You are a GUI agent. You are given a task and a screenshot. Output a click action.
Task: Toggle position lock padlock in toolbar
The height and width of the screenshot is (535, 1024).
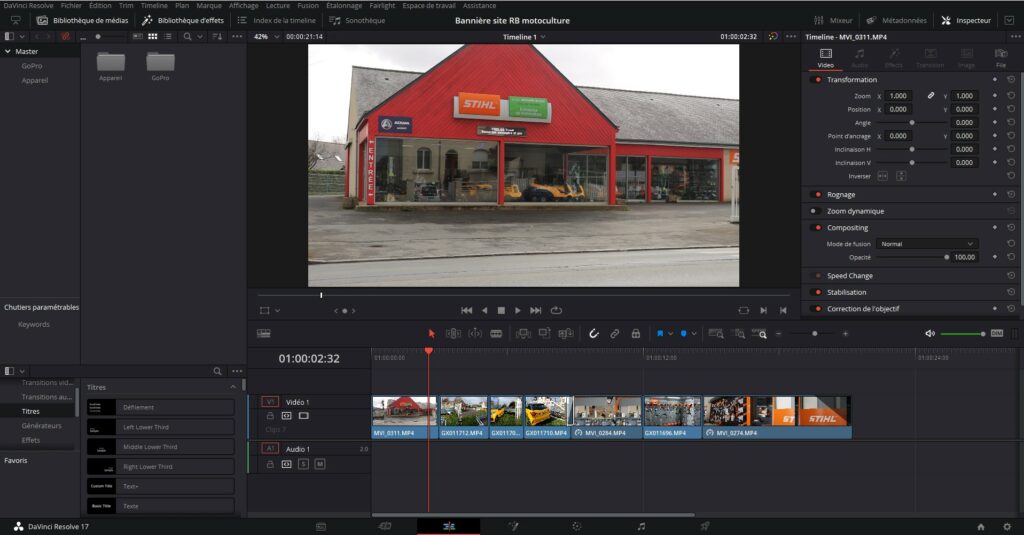[x=635, y=334]
